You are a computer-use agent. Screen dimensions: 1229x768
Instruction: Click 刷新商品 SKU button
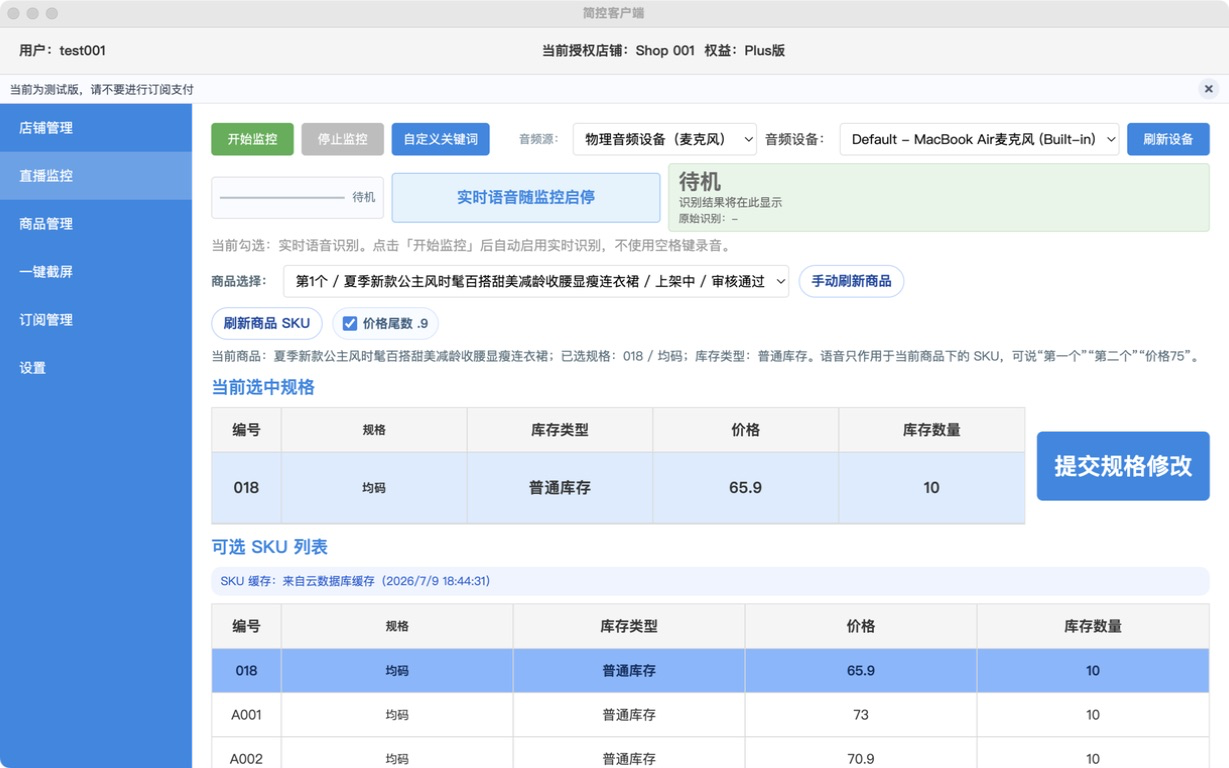click(x=267, y=323)
